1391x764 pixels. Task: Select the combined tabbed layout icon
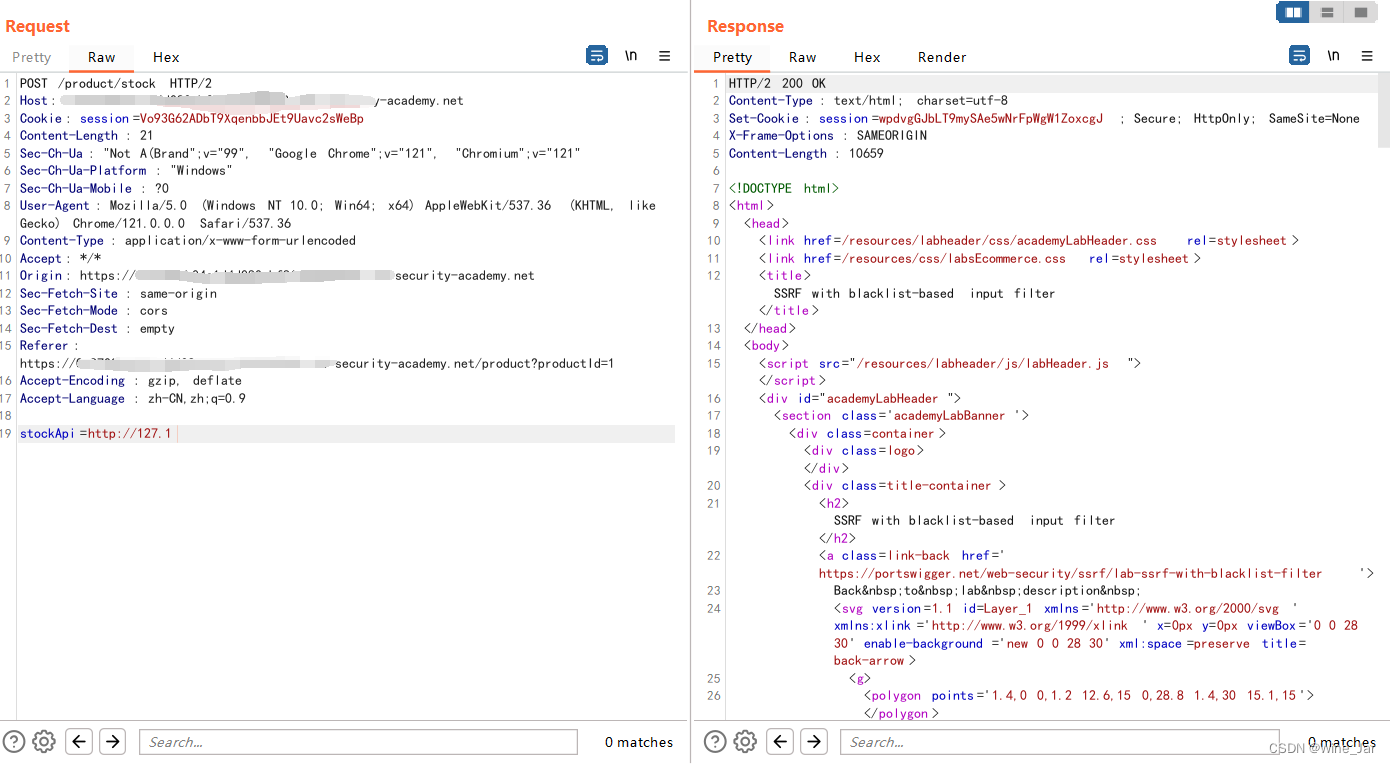1360,12
